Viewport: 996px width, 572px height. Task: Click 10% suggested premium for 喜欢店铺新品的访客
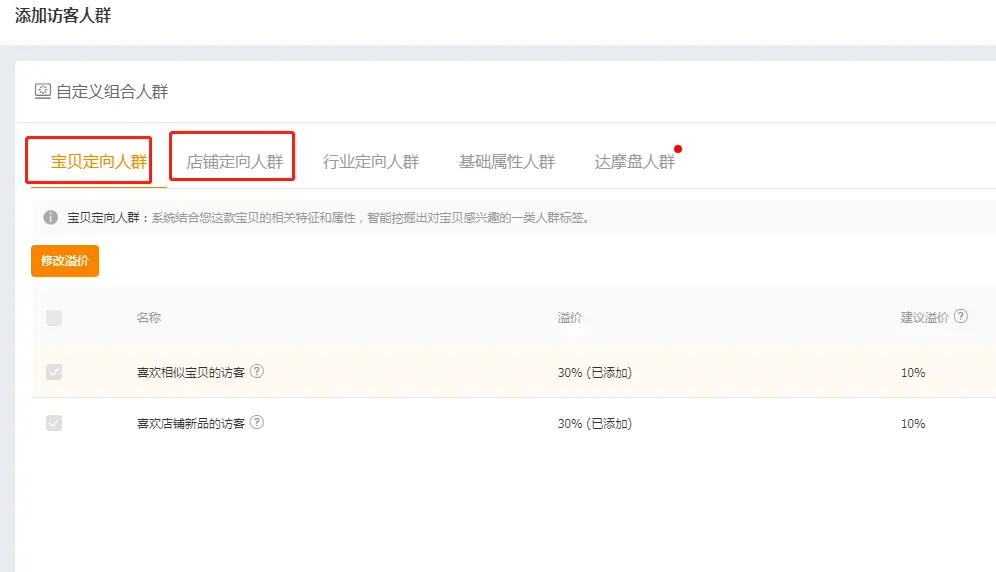[913, 424]
